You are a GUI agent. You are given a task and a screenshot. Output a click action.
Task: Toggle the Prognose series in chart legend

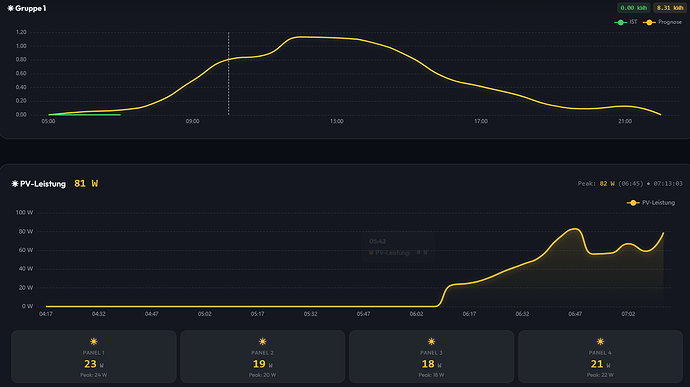click(x=662, y=22)
